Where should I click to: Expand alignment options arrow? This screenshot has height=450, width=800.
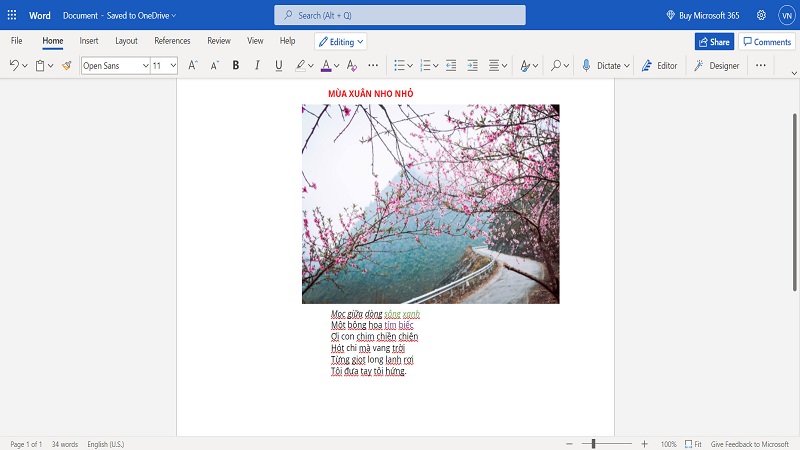(x=504, y=66)
